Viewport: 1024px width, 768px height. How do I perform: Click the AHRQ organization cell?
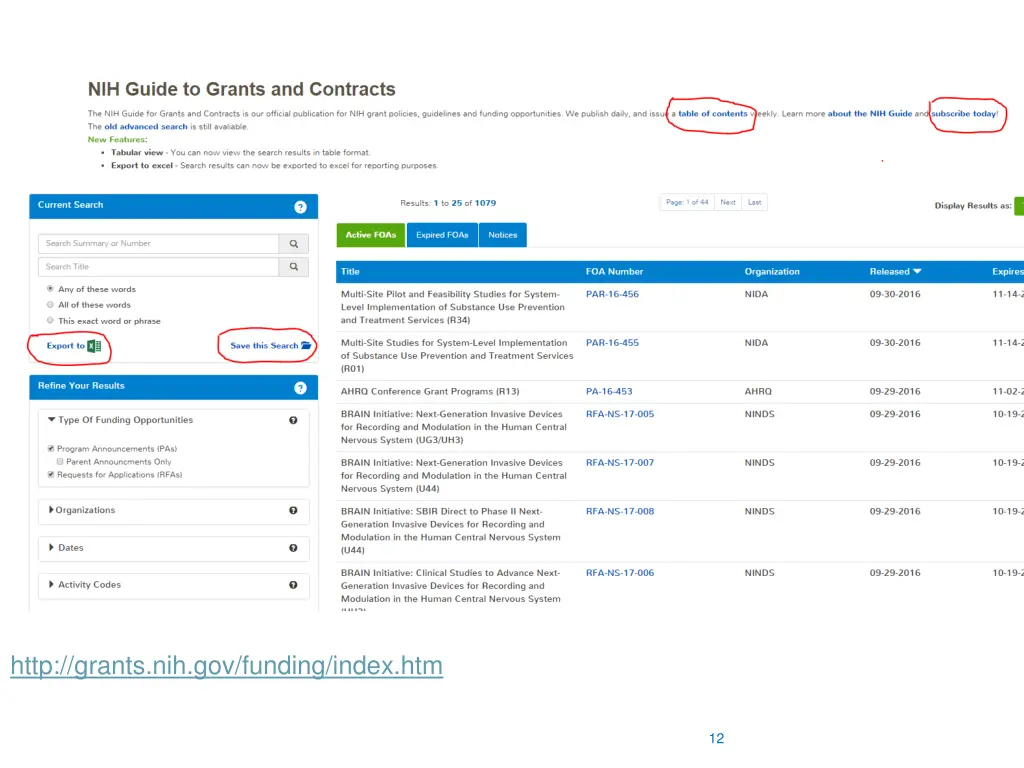tap(758, 392)
